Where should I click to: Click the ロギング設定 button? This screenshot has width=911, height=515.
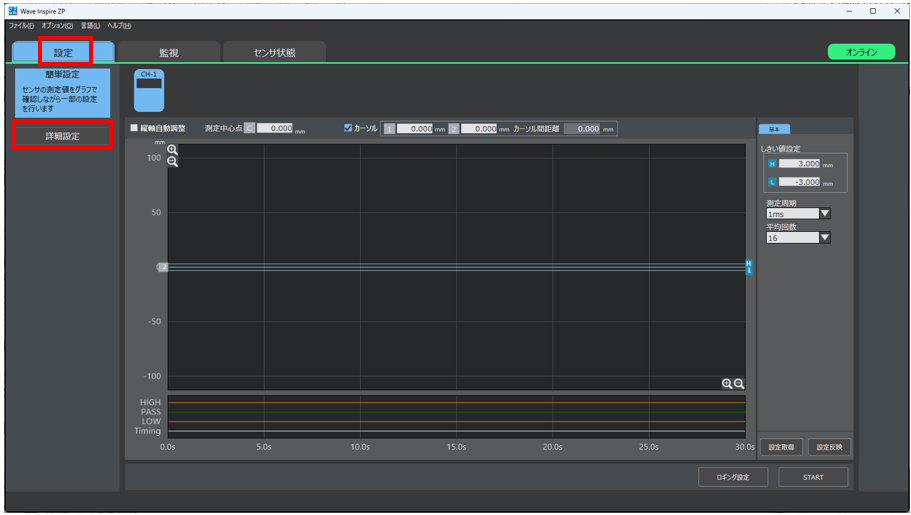click(x=733, y=477)
